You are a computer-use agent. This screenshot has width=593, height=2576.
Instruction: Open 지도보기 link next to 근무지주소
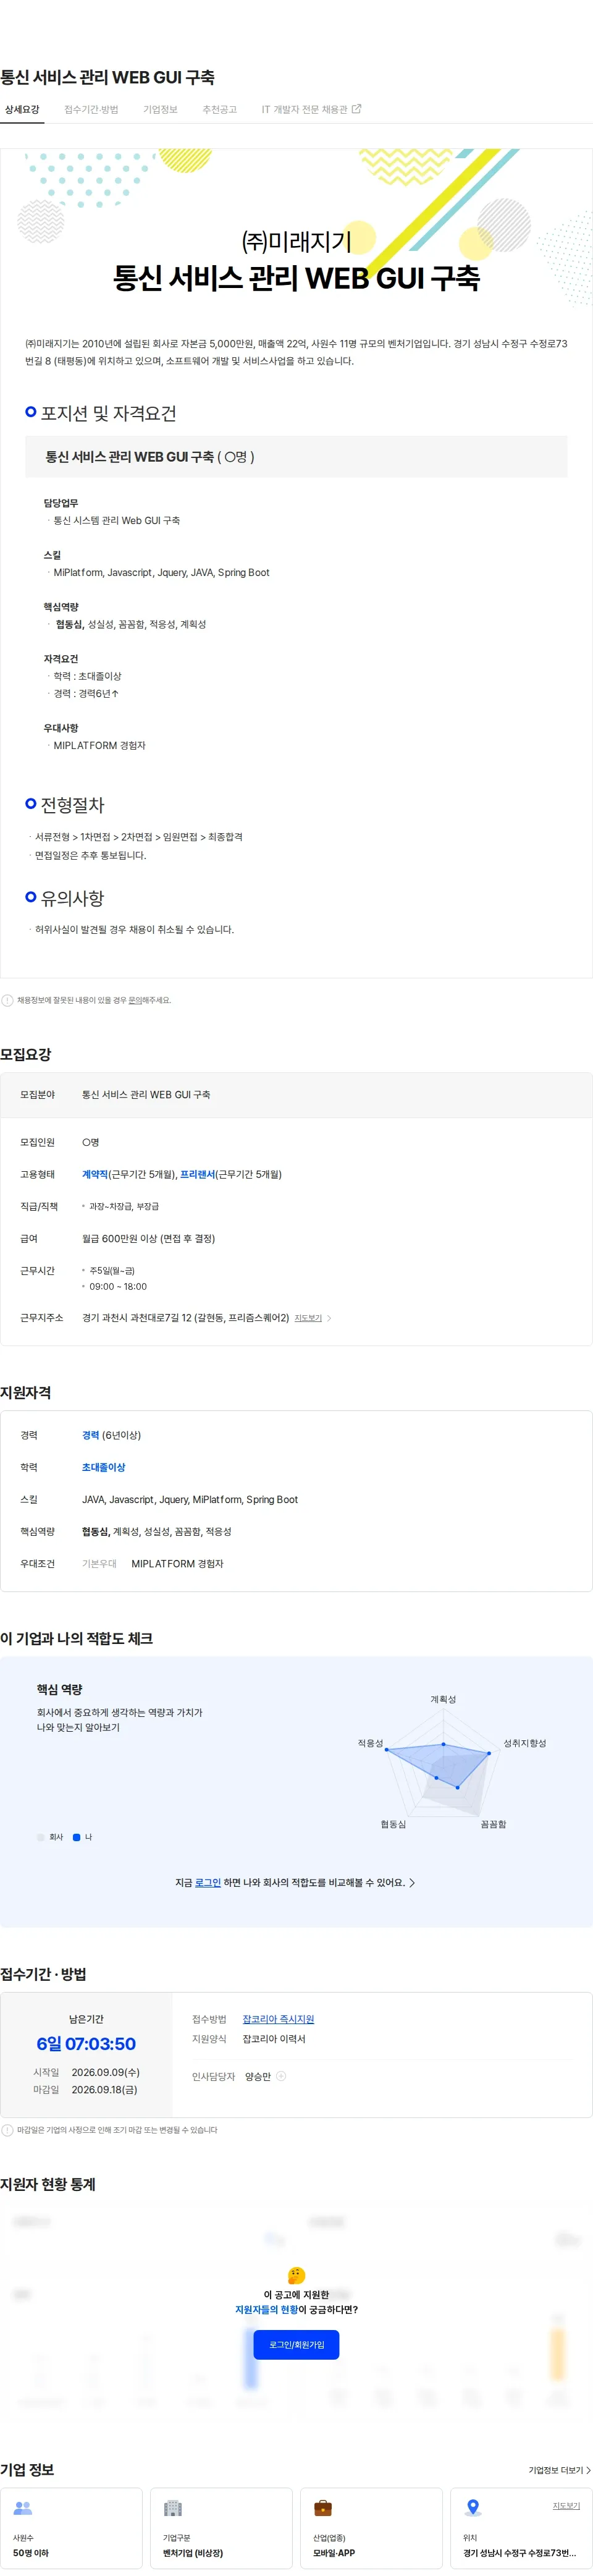[308, 1318]
